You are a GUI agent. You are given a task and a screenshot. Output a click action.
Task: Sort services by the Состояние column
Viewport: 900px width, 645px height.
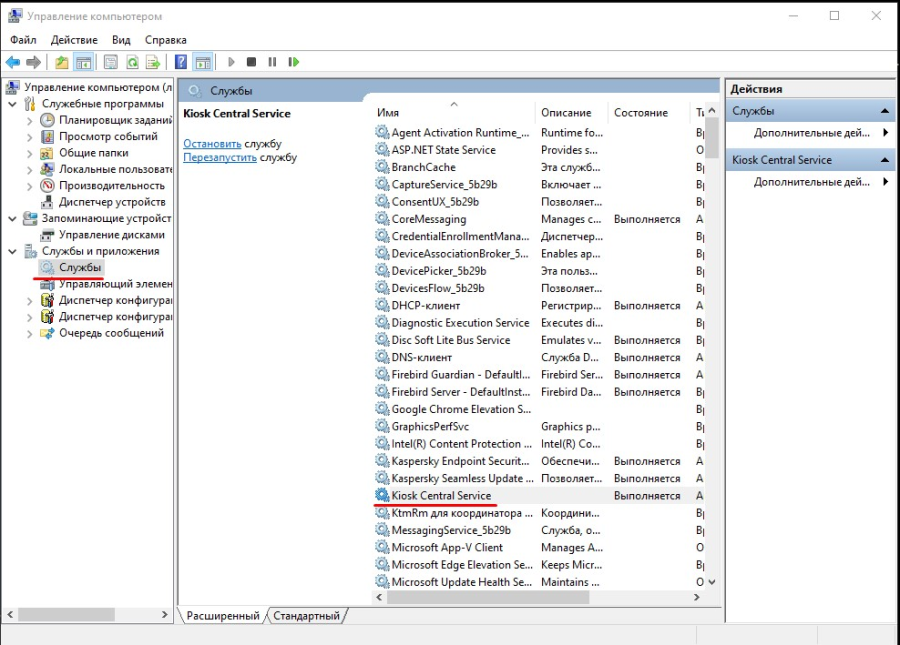pyautogui.click(x=640, y=113)
